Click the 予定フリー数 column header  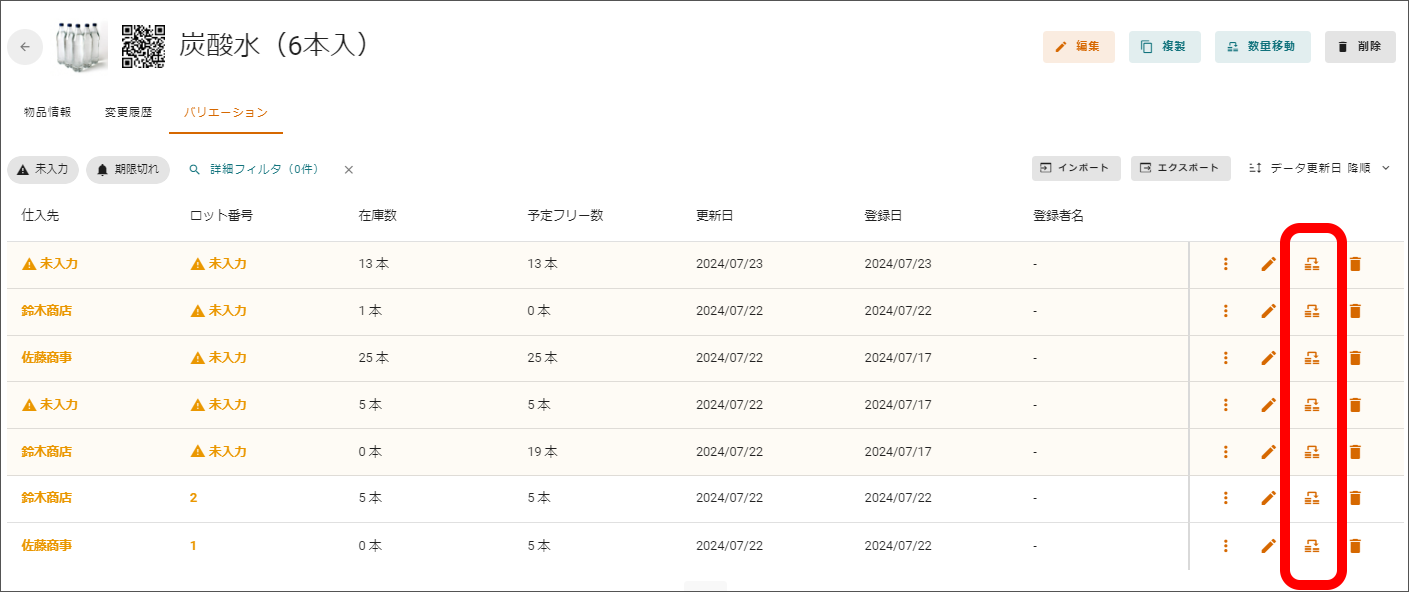point(565,216)
